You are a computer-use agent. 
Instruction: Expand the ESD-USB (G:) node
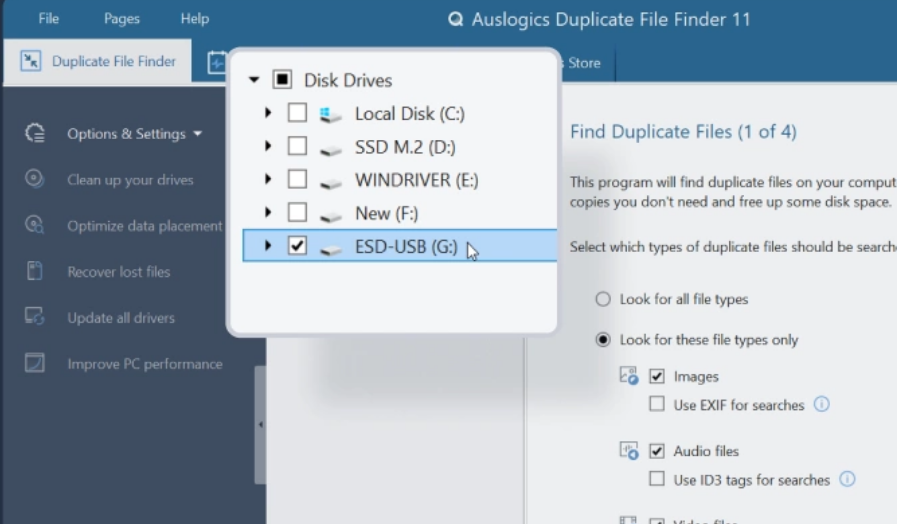pos(268,245)
